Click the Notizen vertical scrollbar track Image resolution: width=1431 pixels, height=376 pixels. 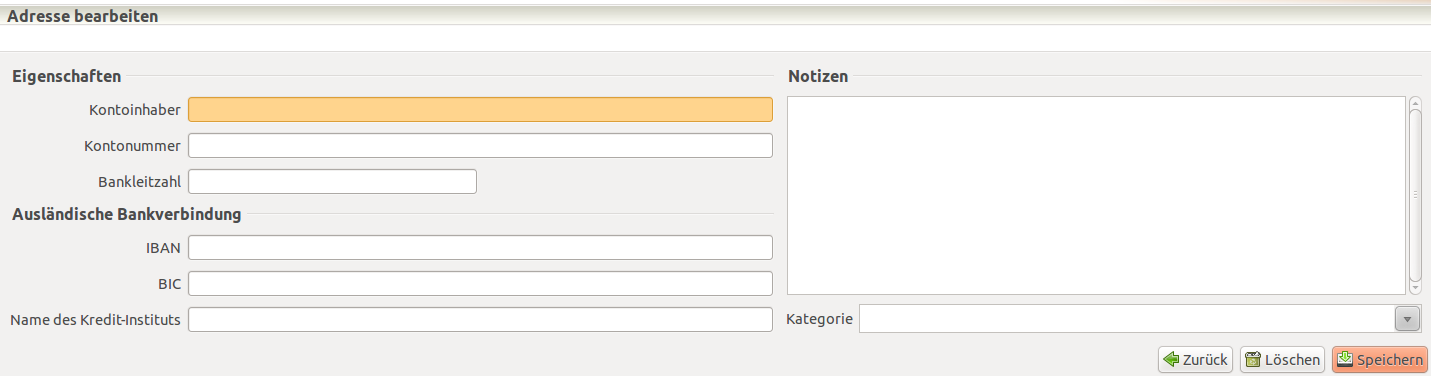point(1415,195)
